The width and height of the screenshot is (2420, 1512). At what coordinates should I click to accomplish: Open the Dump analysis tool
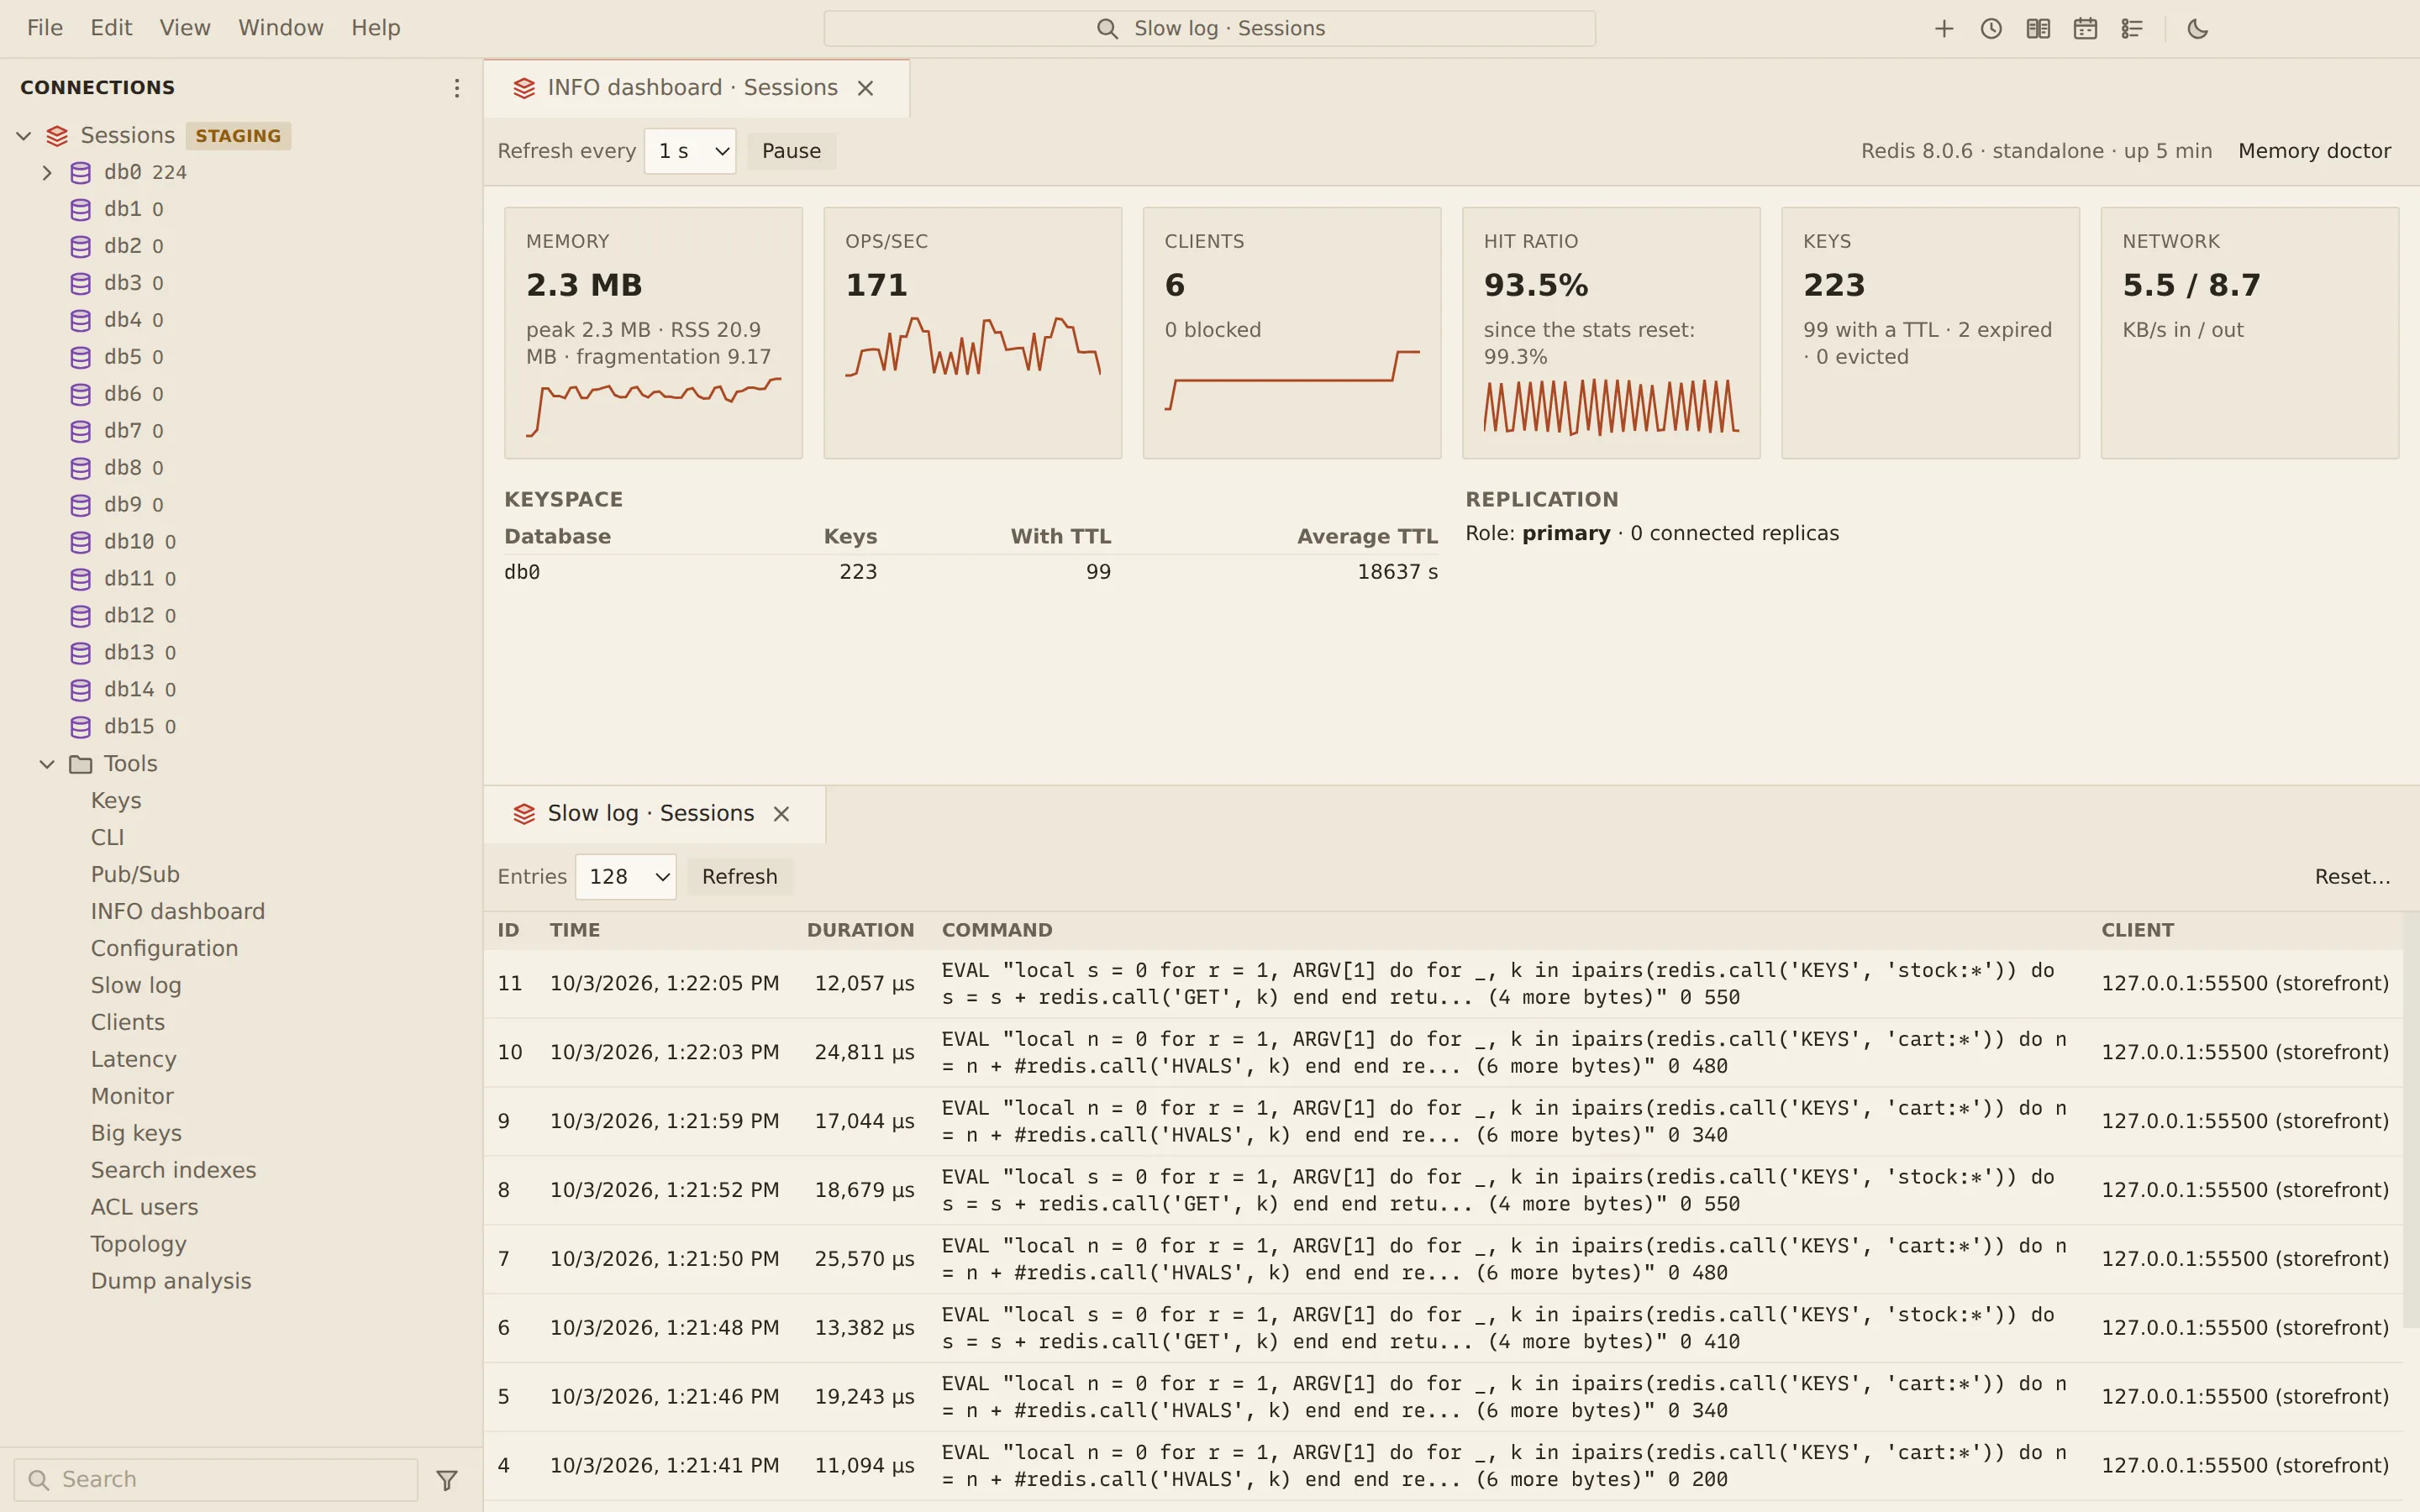[171, 1281]
